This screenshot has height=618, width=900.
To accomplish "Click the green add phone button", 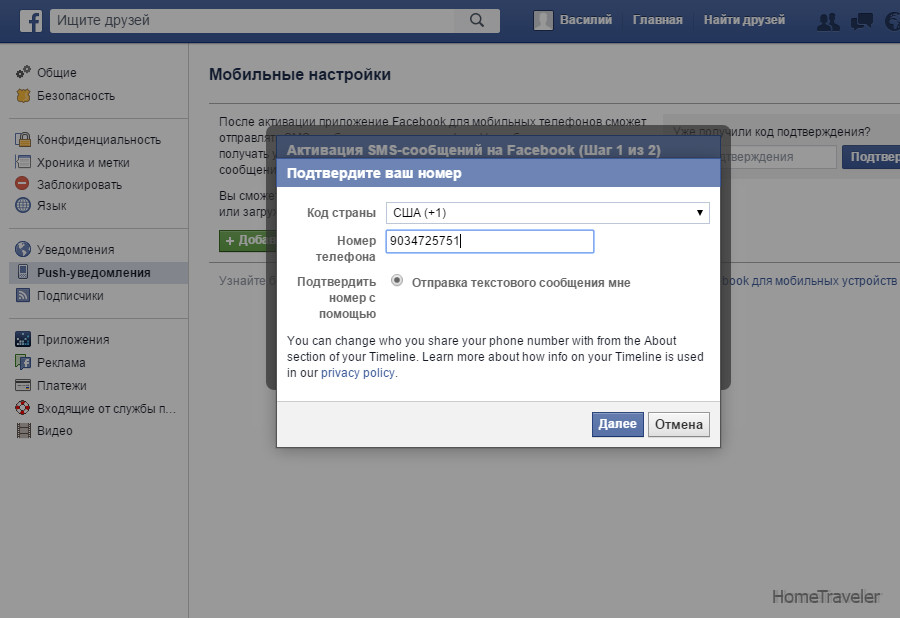I will [248, 240].
